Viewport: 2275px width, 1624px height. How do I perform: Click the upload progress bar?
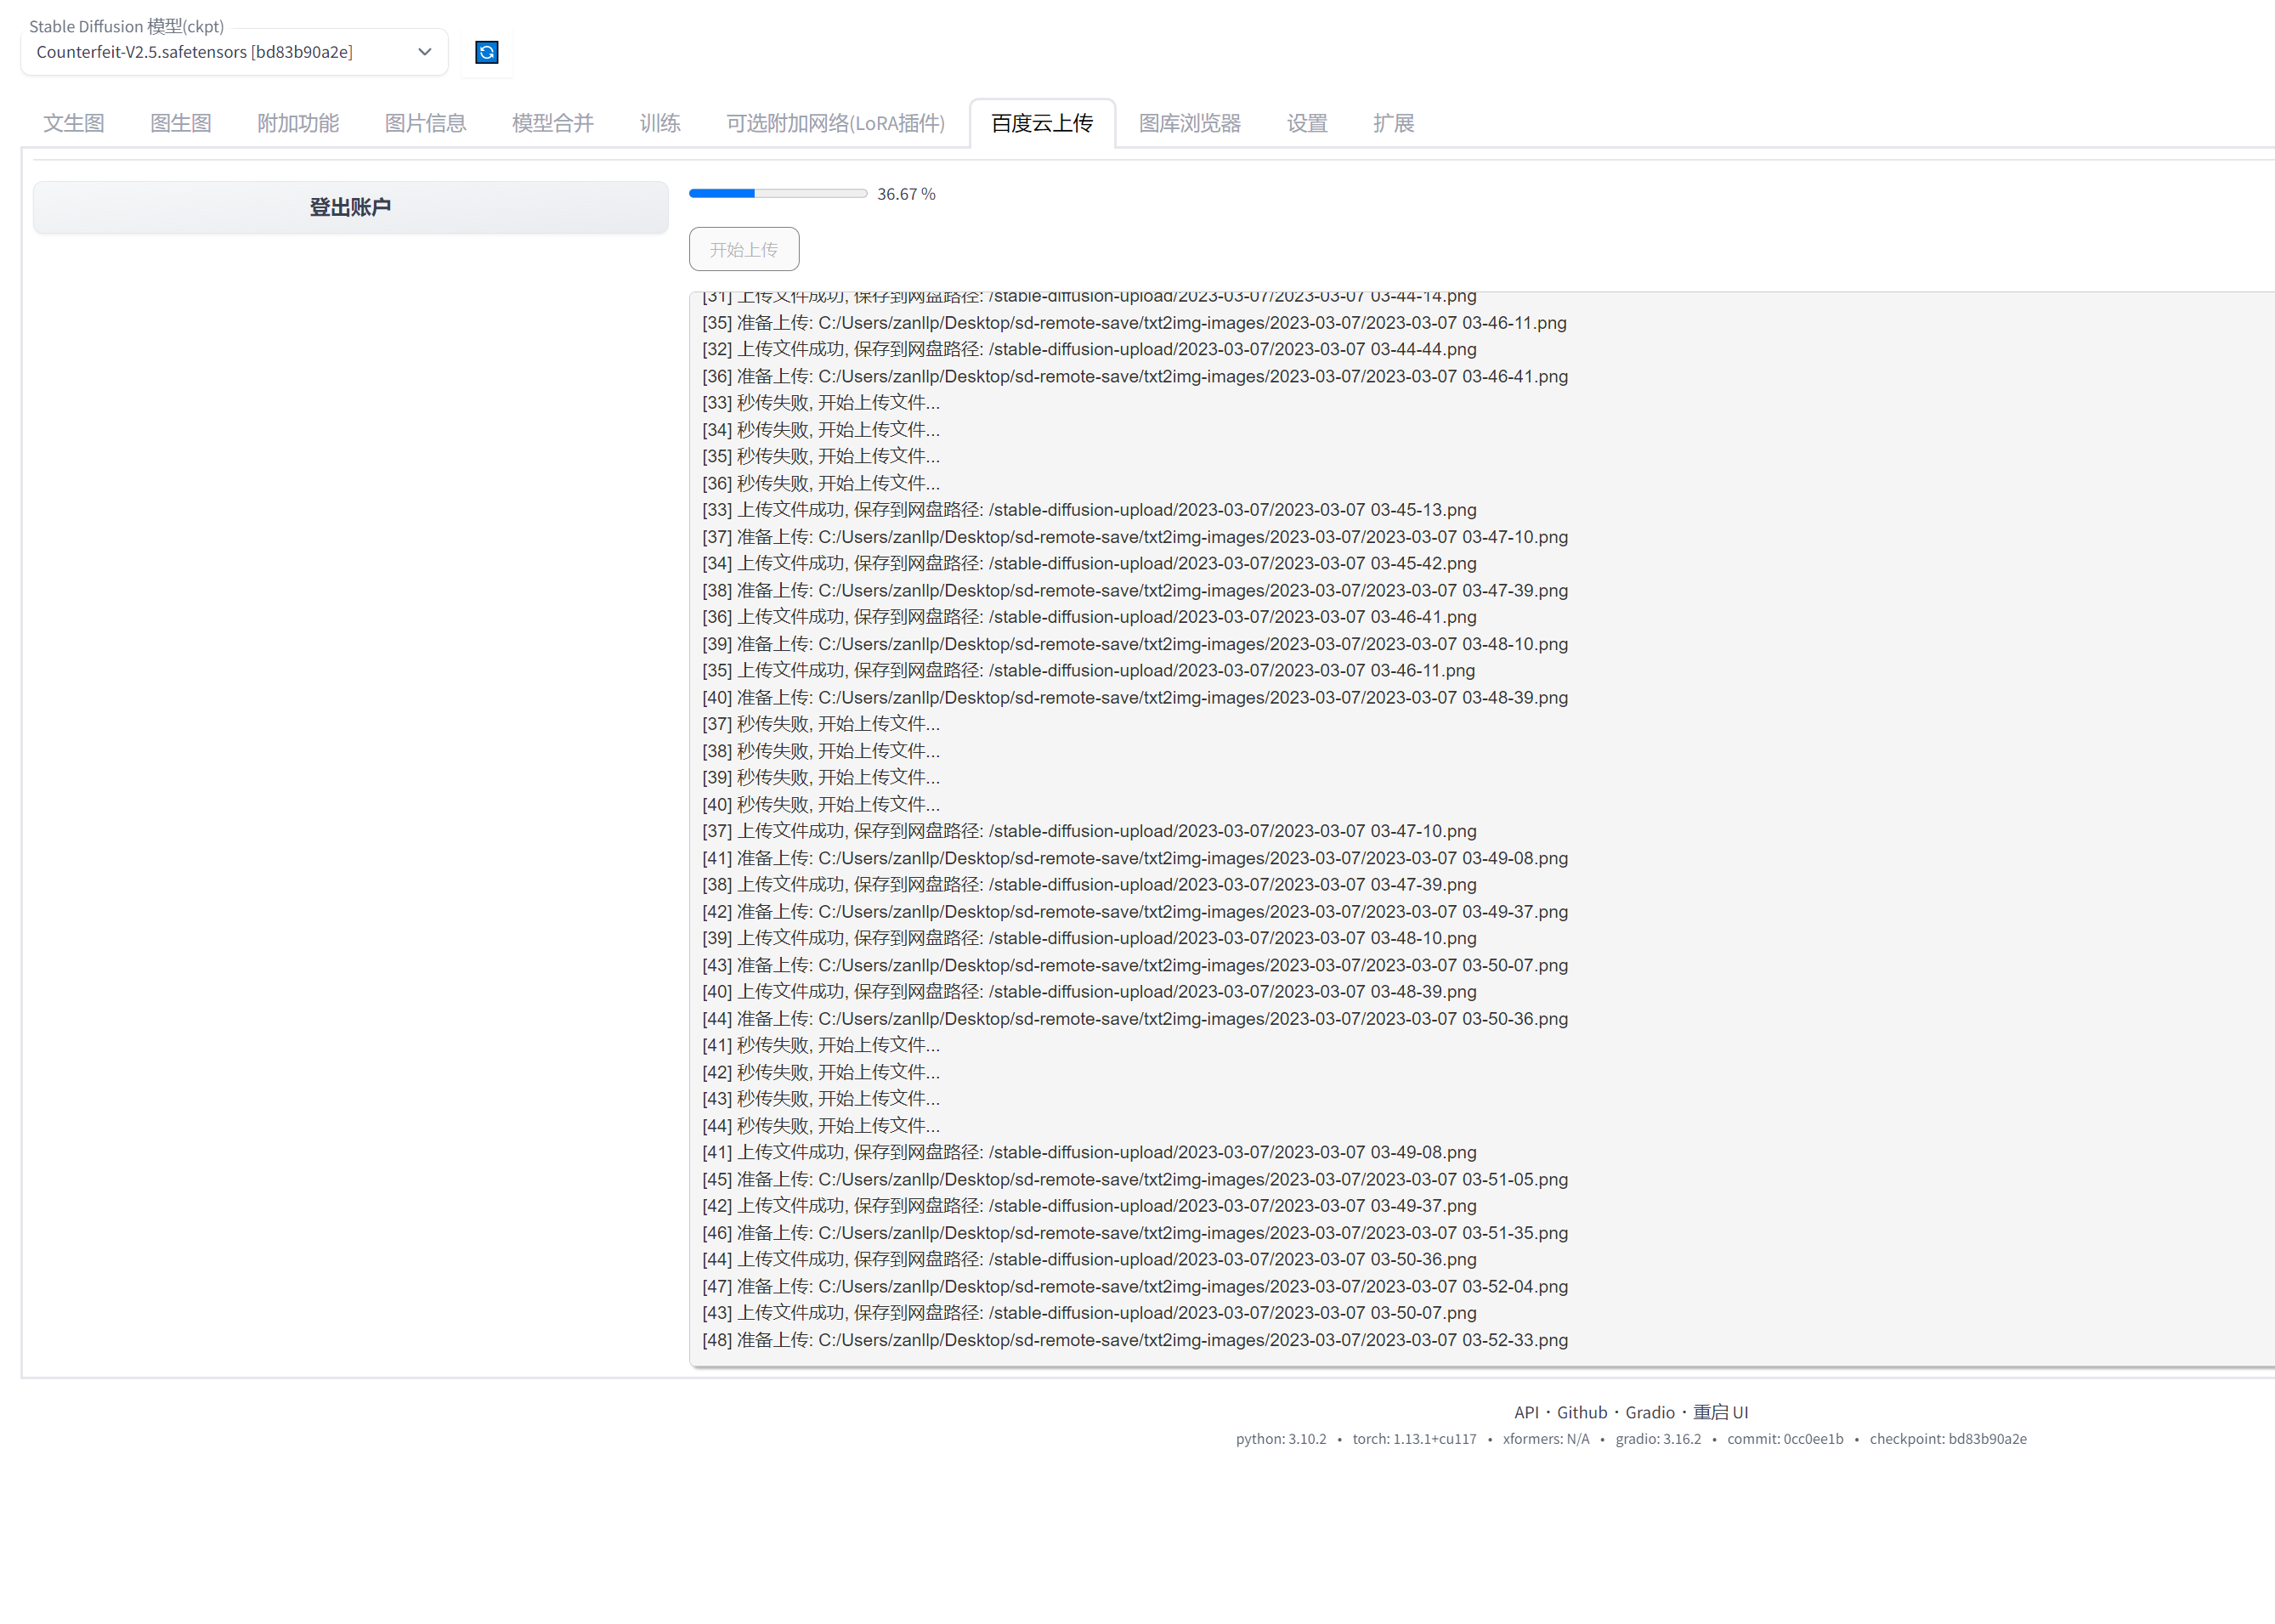pos(778,194)
